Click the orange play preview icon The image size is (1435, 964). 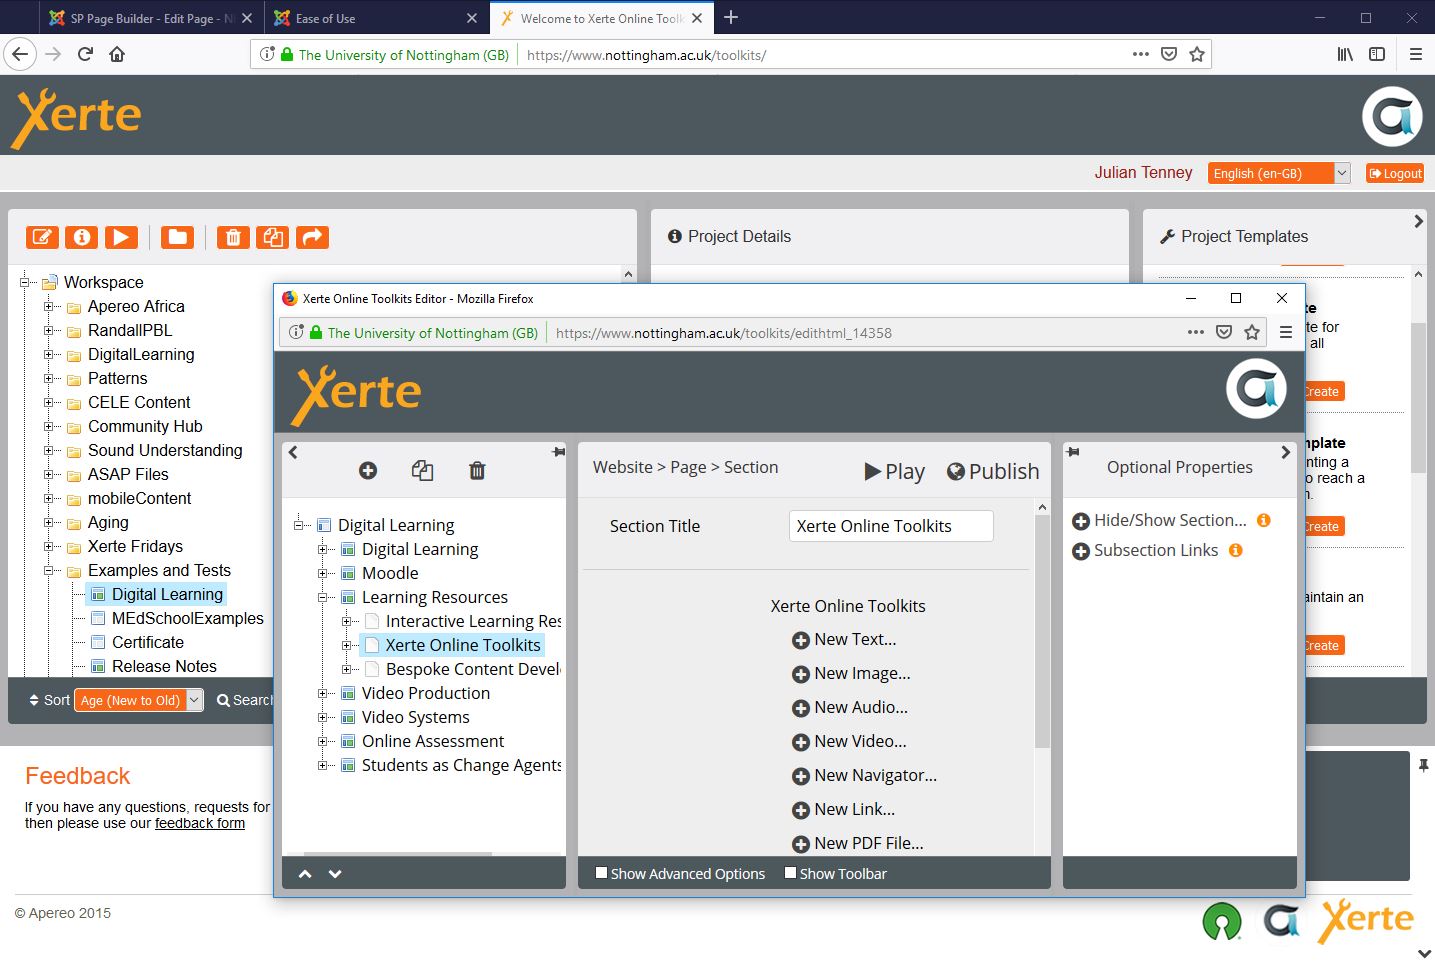point(121,237)
